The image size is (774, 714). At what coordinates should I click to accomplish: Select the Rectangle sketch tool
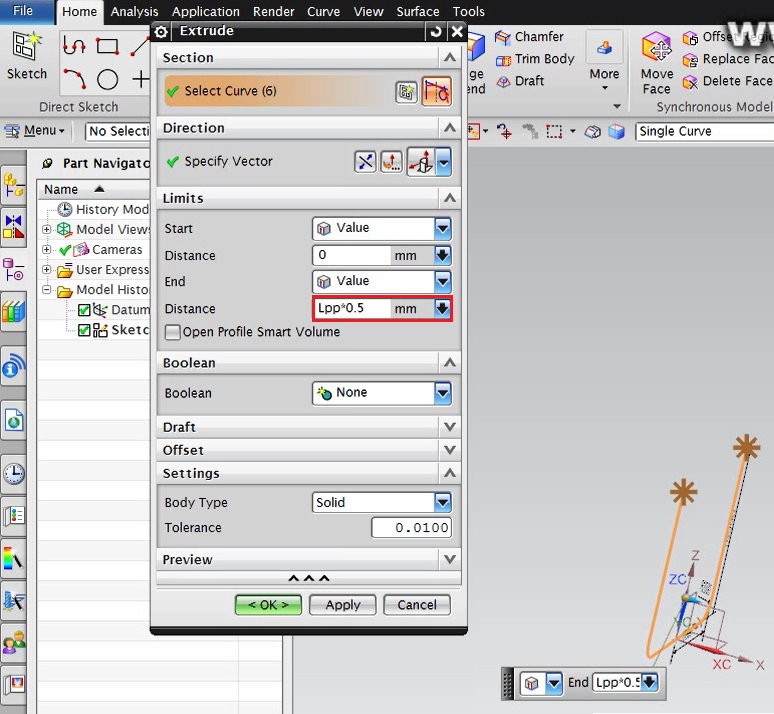point(107,46)
